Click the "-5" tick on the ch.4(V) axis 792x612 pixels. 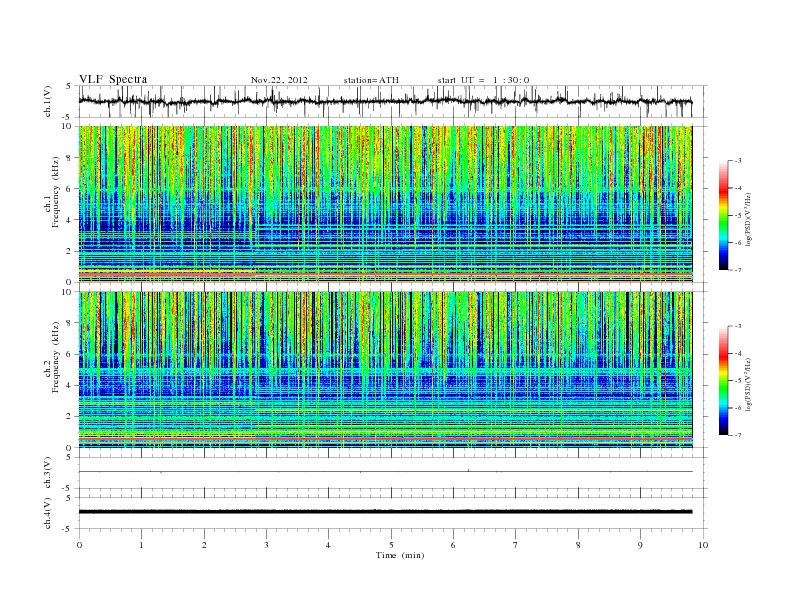[x=68, y=529]
